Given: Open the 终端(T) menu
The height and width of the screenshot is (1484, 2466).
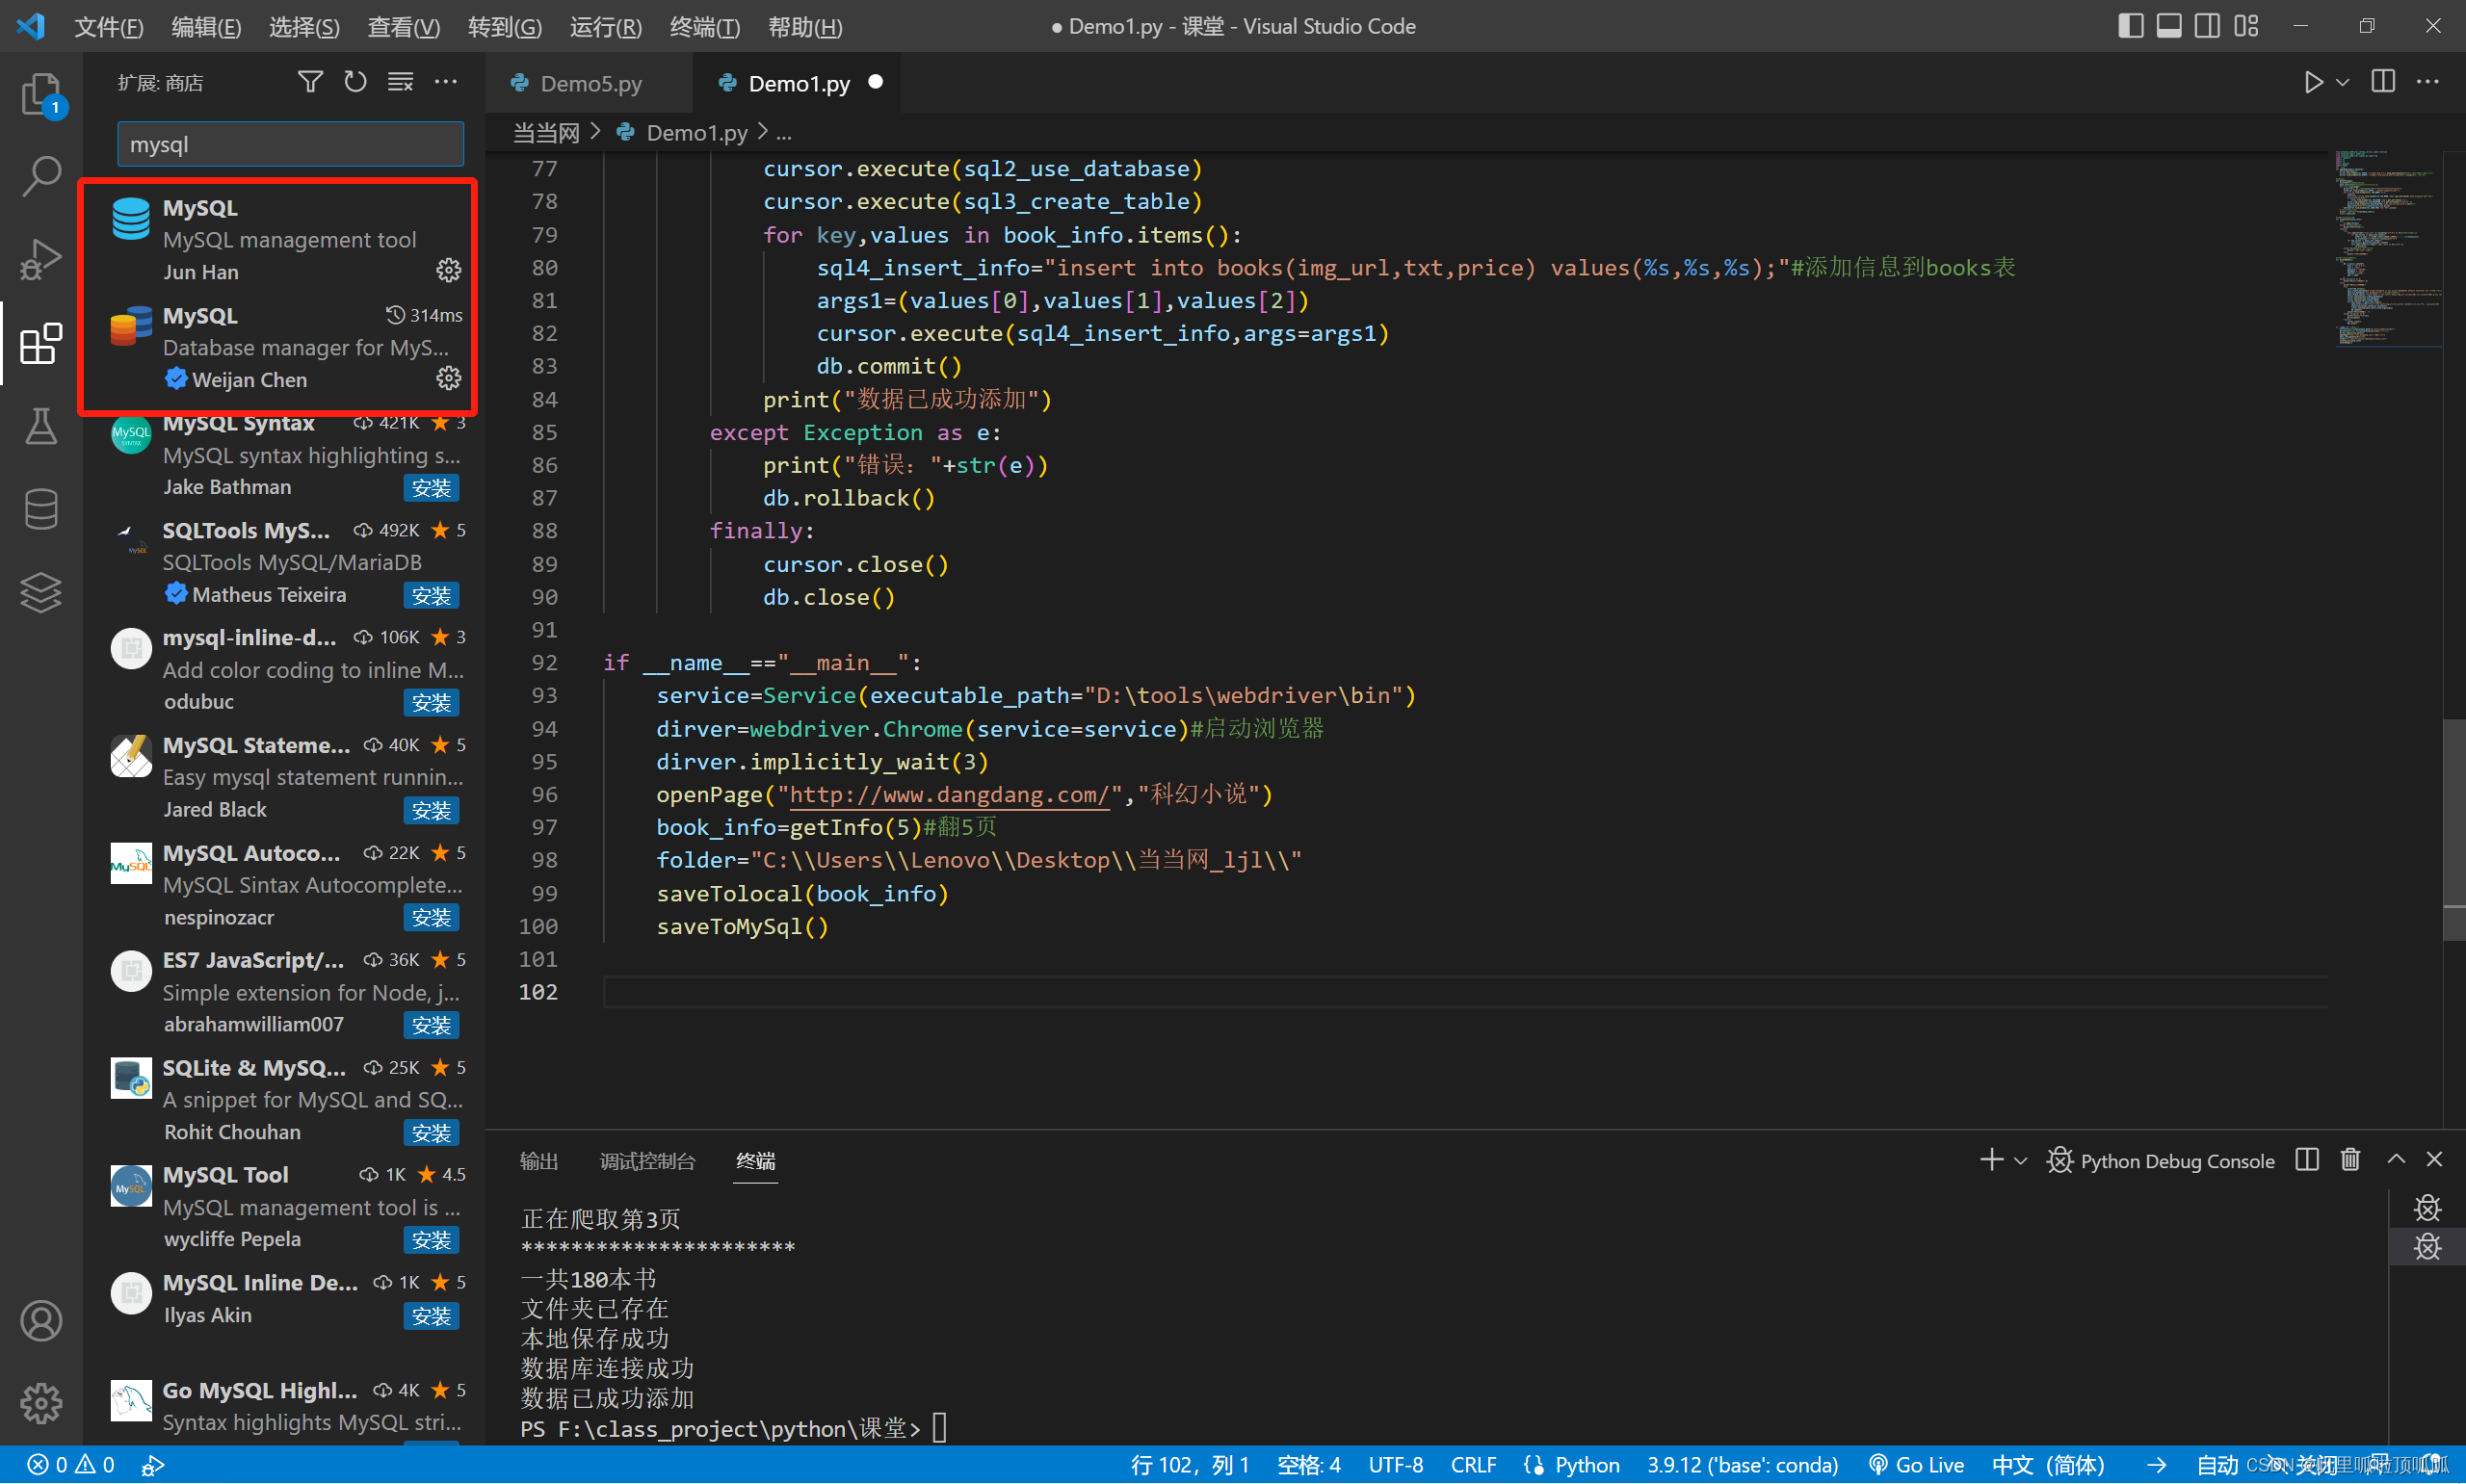Looking at the screenshot, I should (x=704, y=27).
